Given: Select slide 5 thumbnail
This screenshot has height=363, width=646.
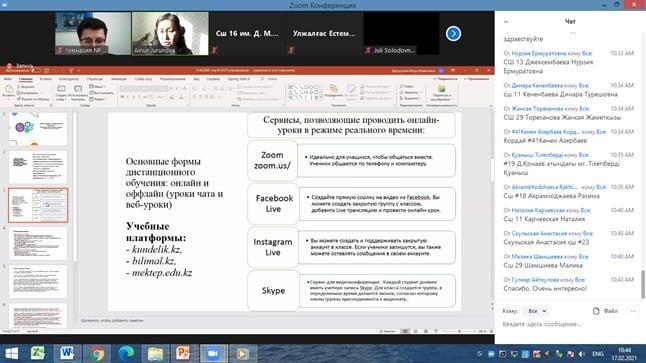Looking at the screenshot, I should pos(38,282).
